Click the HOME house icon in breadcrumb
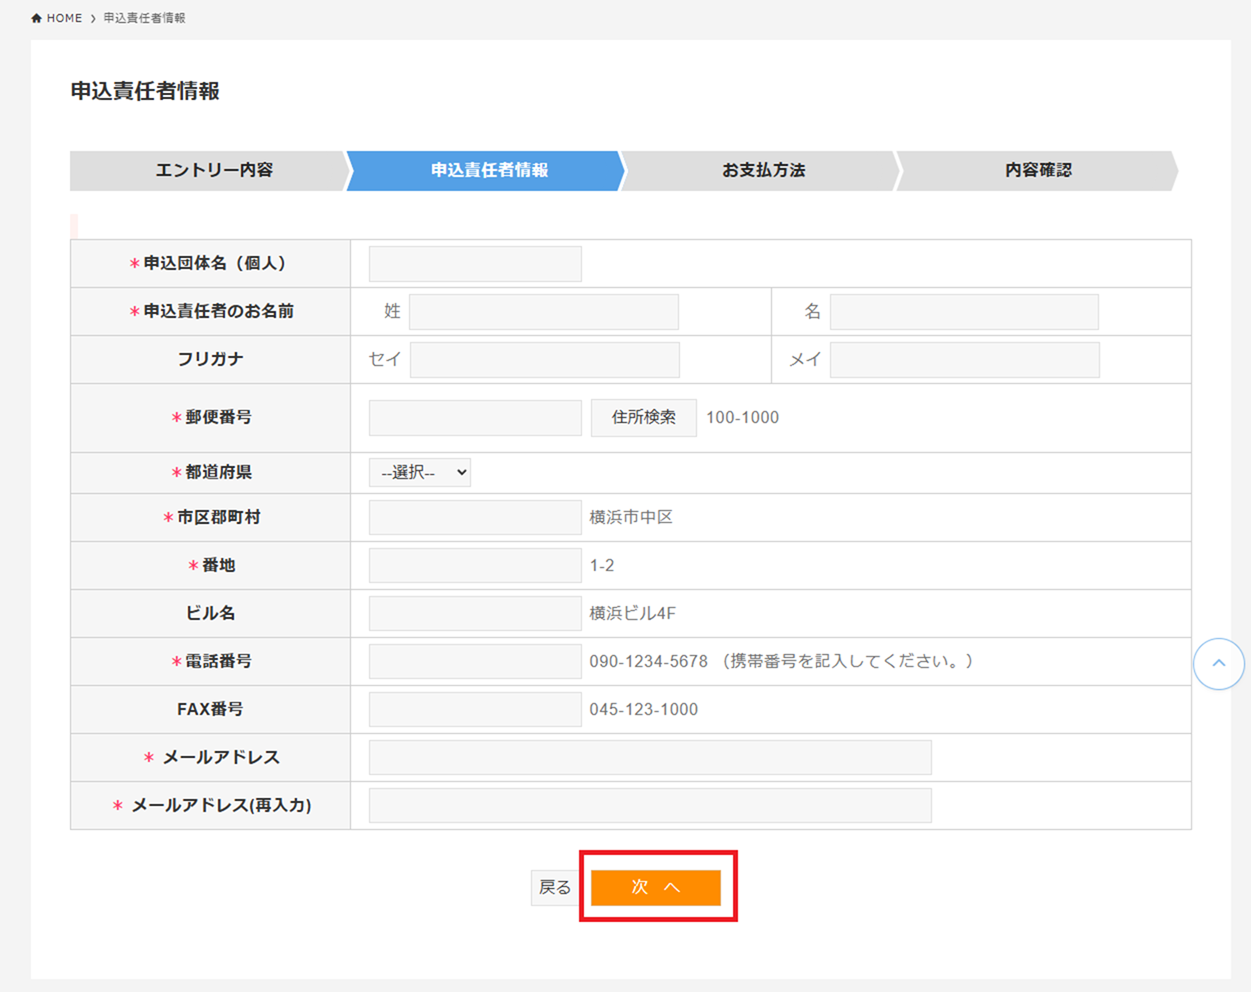 [x=37, y=17]
